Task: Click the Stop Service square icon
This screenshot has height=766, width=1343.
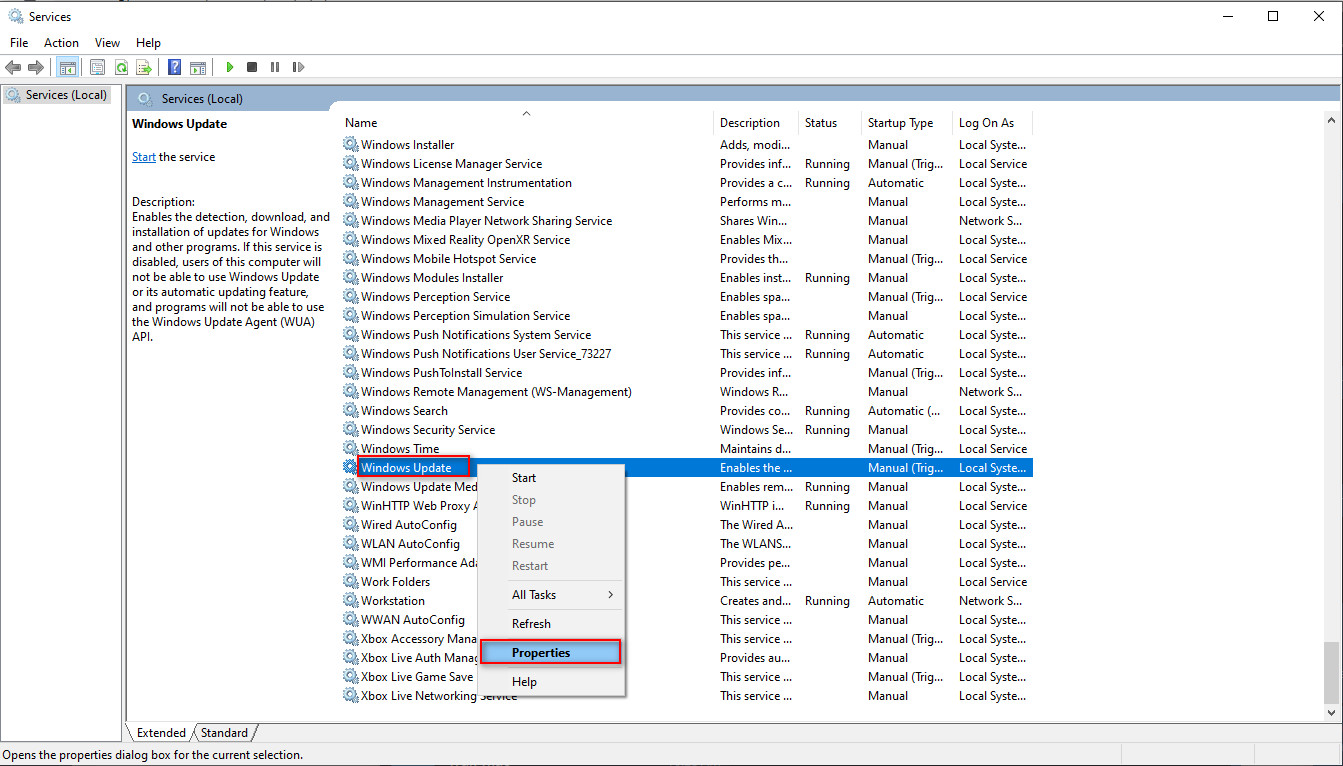Action: point(252,67)
